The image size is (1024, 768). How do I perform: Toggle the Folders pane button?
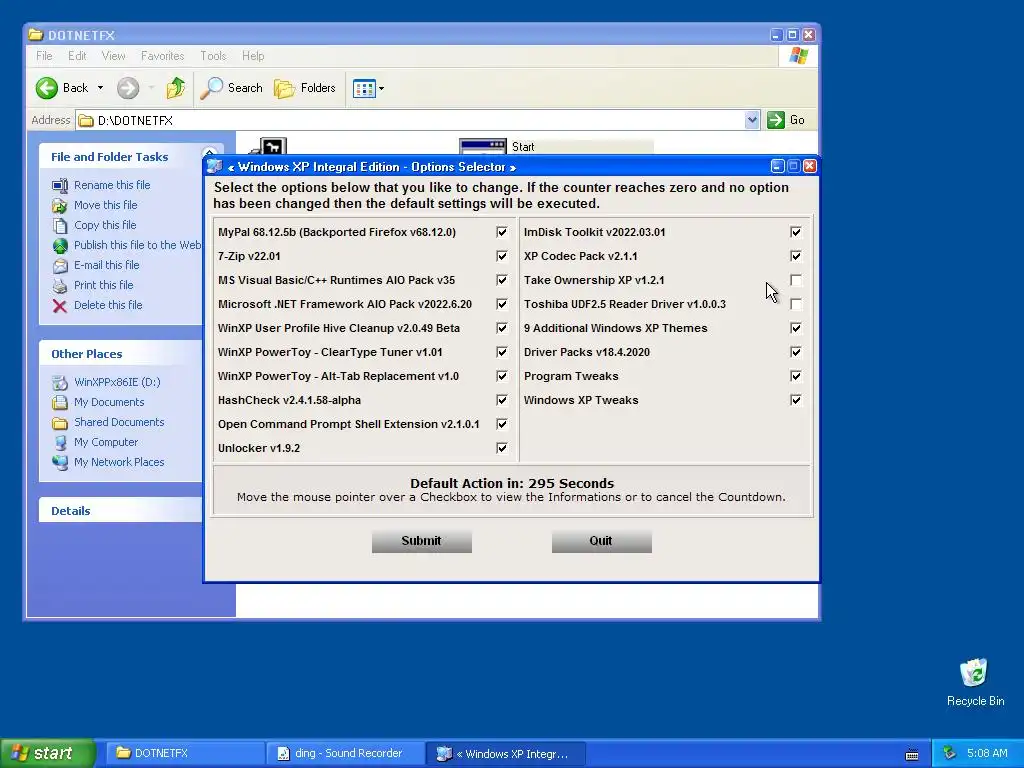point(305,88)
